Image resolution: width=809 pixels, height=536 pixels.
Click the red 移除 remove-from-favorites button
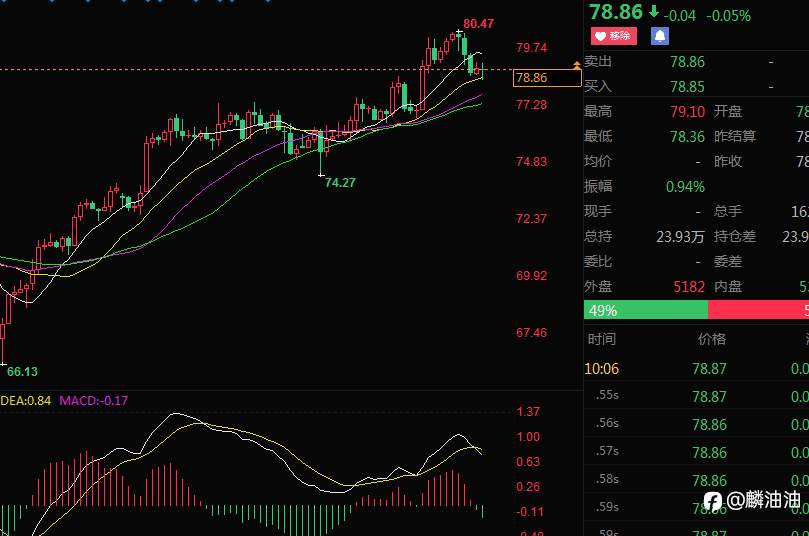pyautogui.click(x=613, y=36)
